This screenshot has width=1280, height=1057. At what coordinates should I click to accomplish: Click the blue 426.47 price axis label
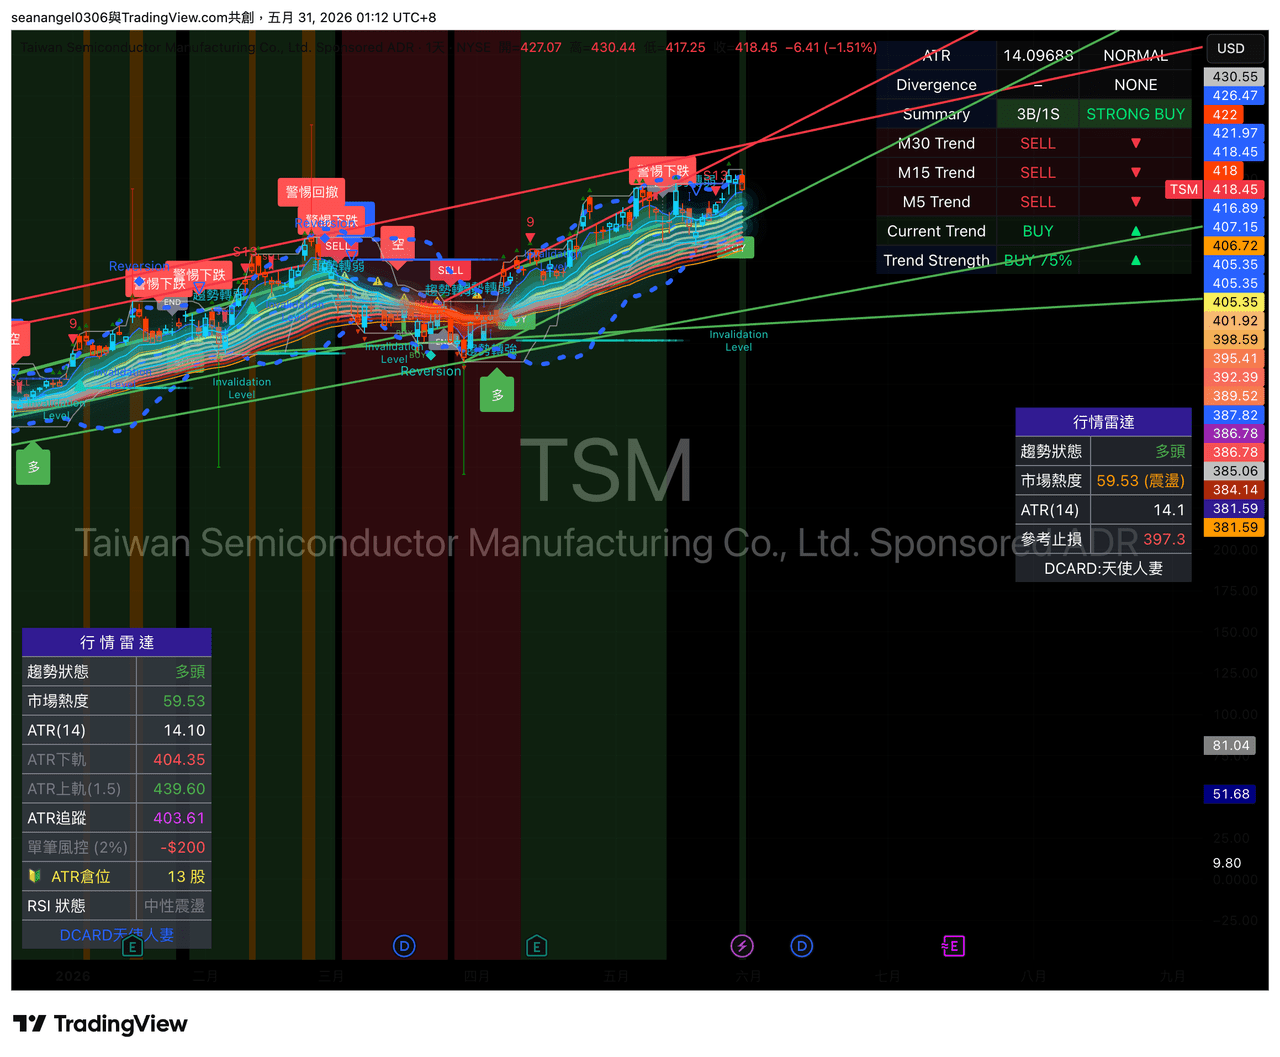(x=1235, y=96)
